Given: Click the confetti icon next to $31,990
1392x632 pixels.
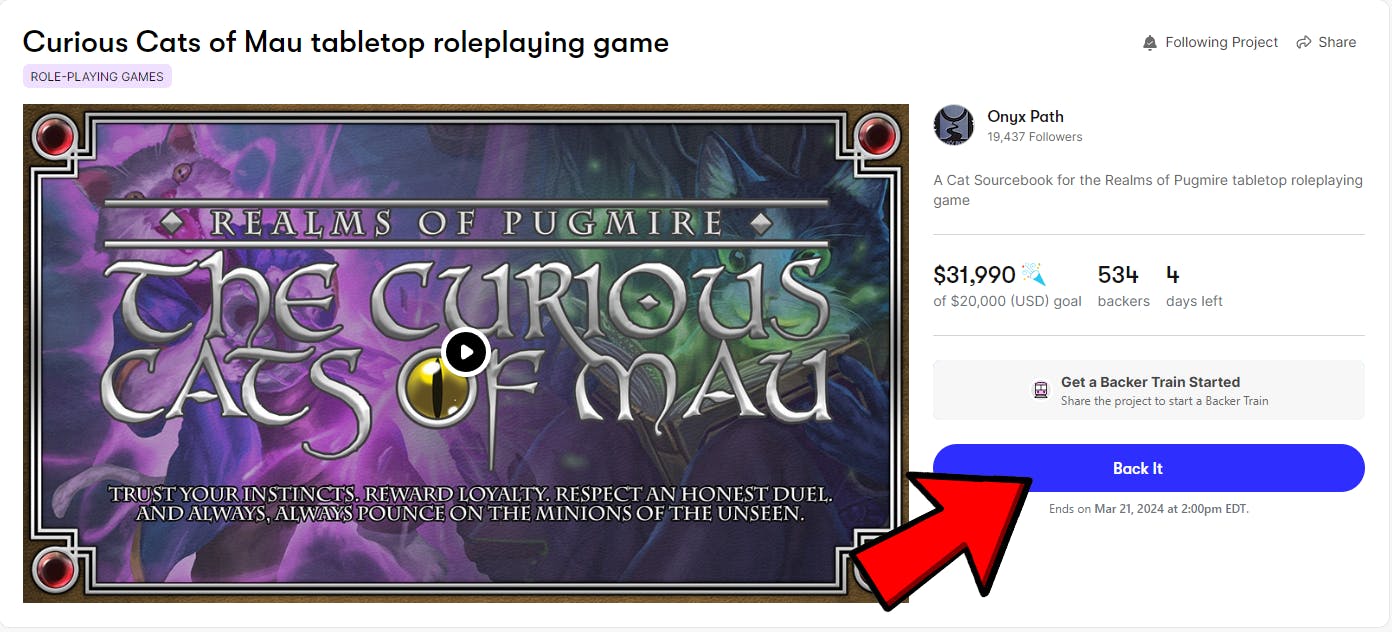Looking at the screenshot, I should tap(1034, 274).
